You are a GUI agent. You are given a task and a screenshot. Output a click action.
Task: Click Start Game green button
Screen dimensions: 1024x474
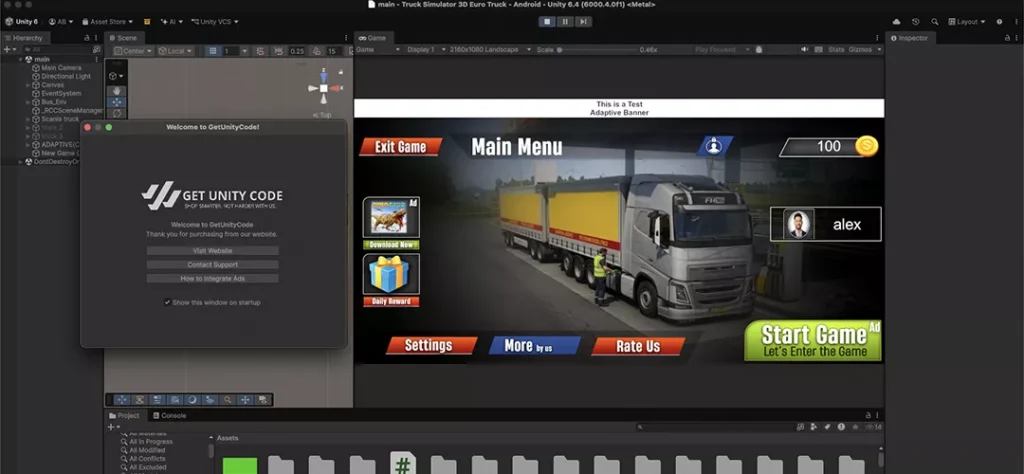[x=813, y=341]
